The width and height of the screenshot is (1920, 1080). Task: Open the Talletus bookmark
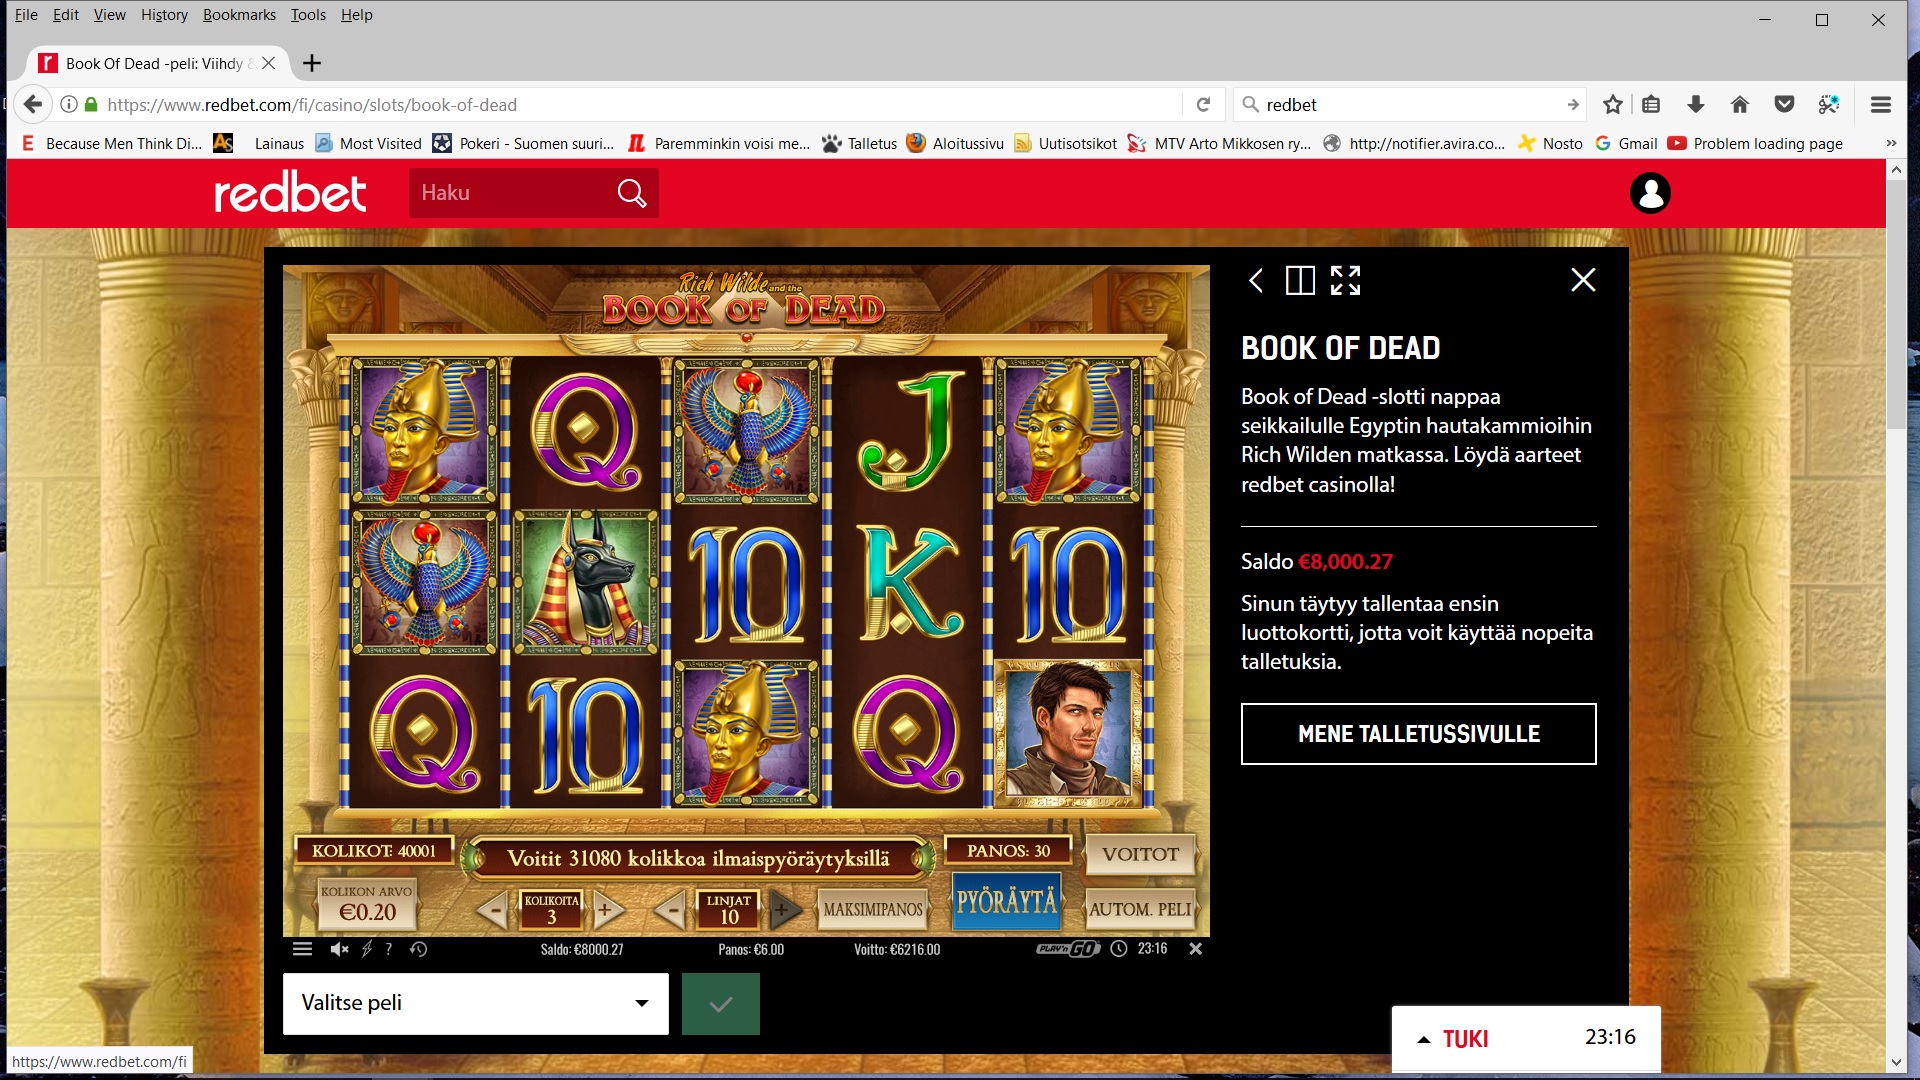coord(860,143)
